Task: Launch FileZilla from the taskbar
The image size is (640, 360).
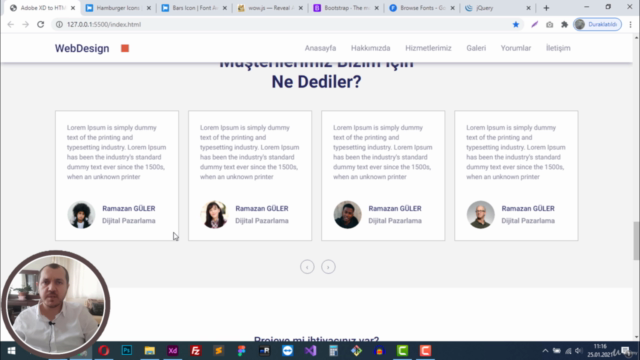Action: [x=196, y=351]
